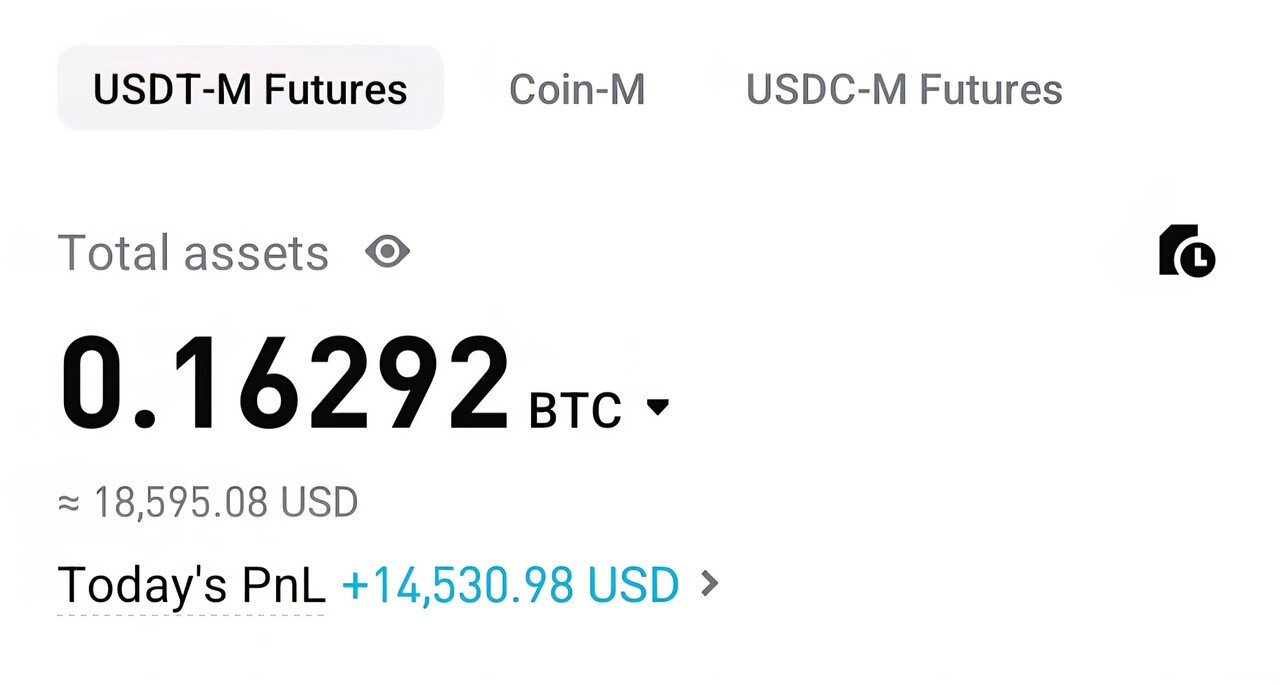The image size is (1280, 684).
Task: Expand the BTC currency unit dropdown arrow
Action: pos(657,407)
